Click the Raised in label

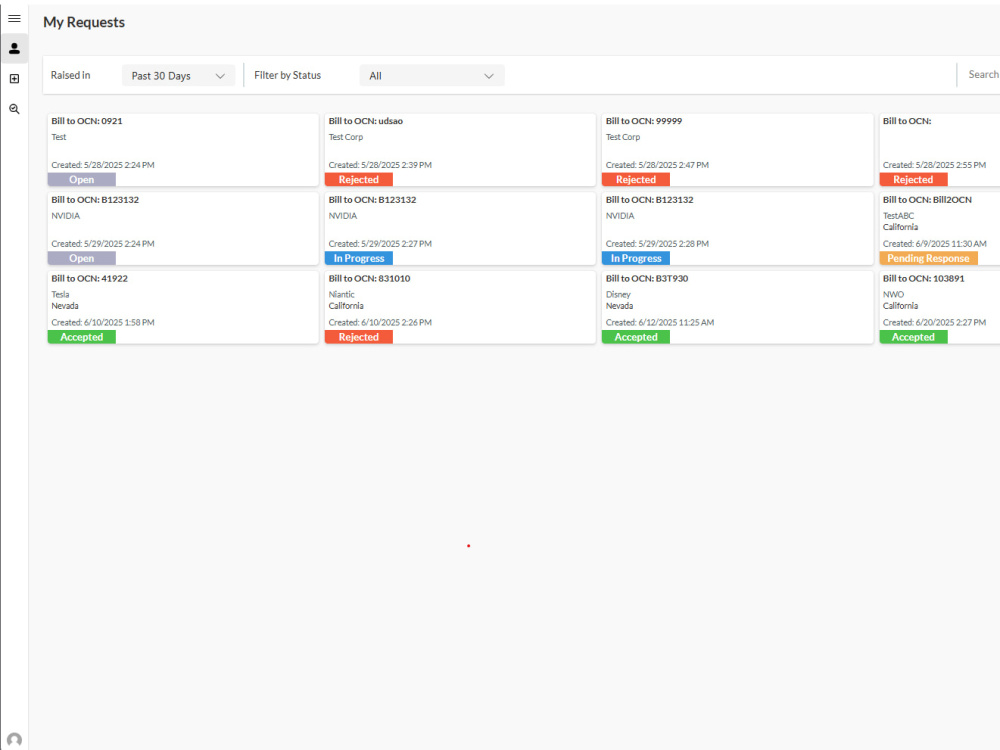pyautogui.click(x=70, y=75)
